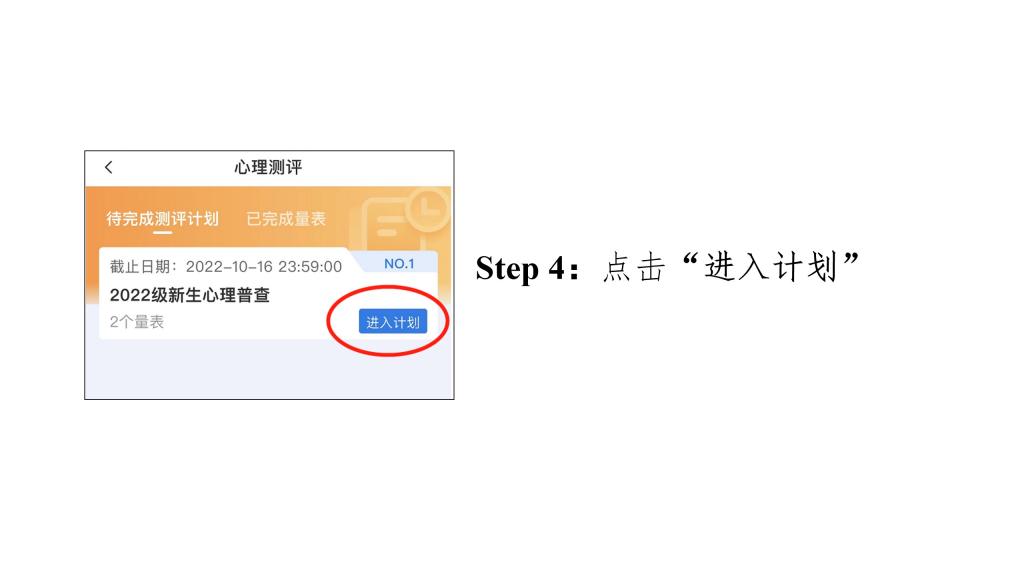Image resolution: width=1024 pixels, height=576 pixels.
Task: Click the document list illustration in banner
Action: pos(385,224)
